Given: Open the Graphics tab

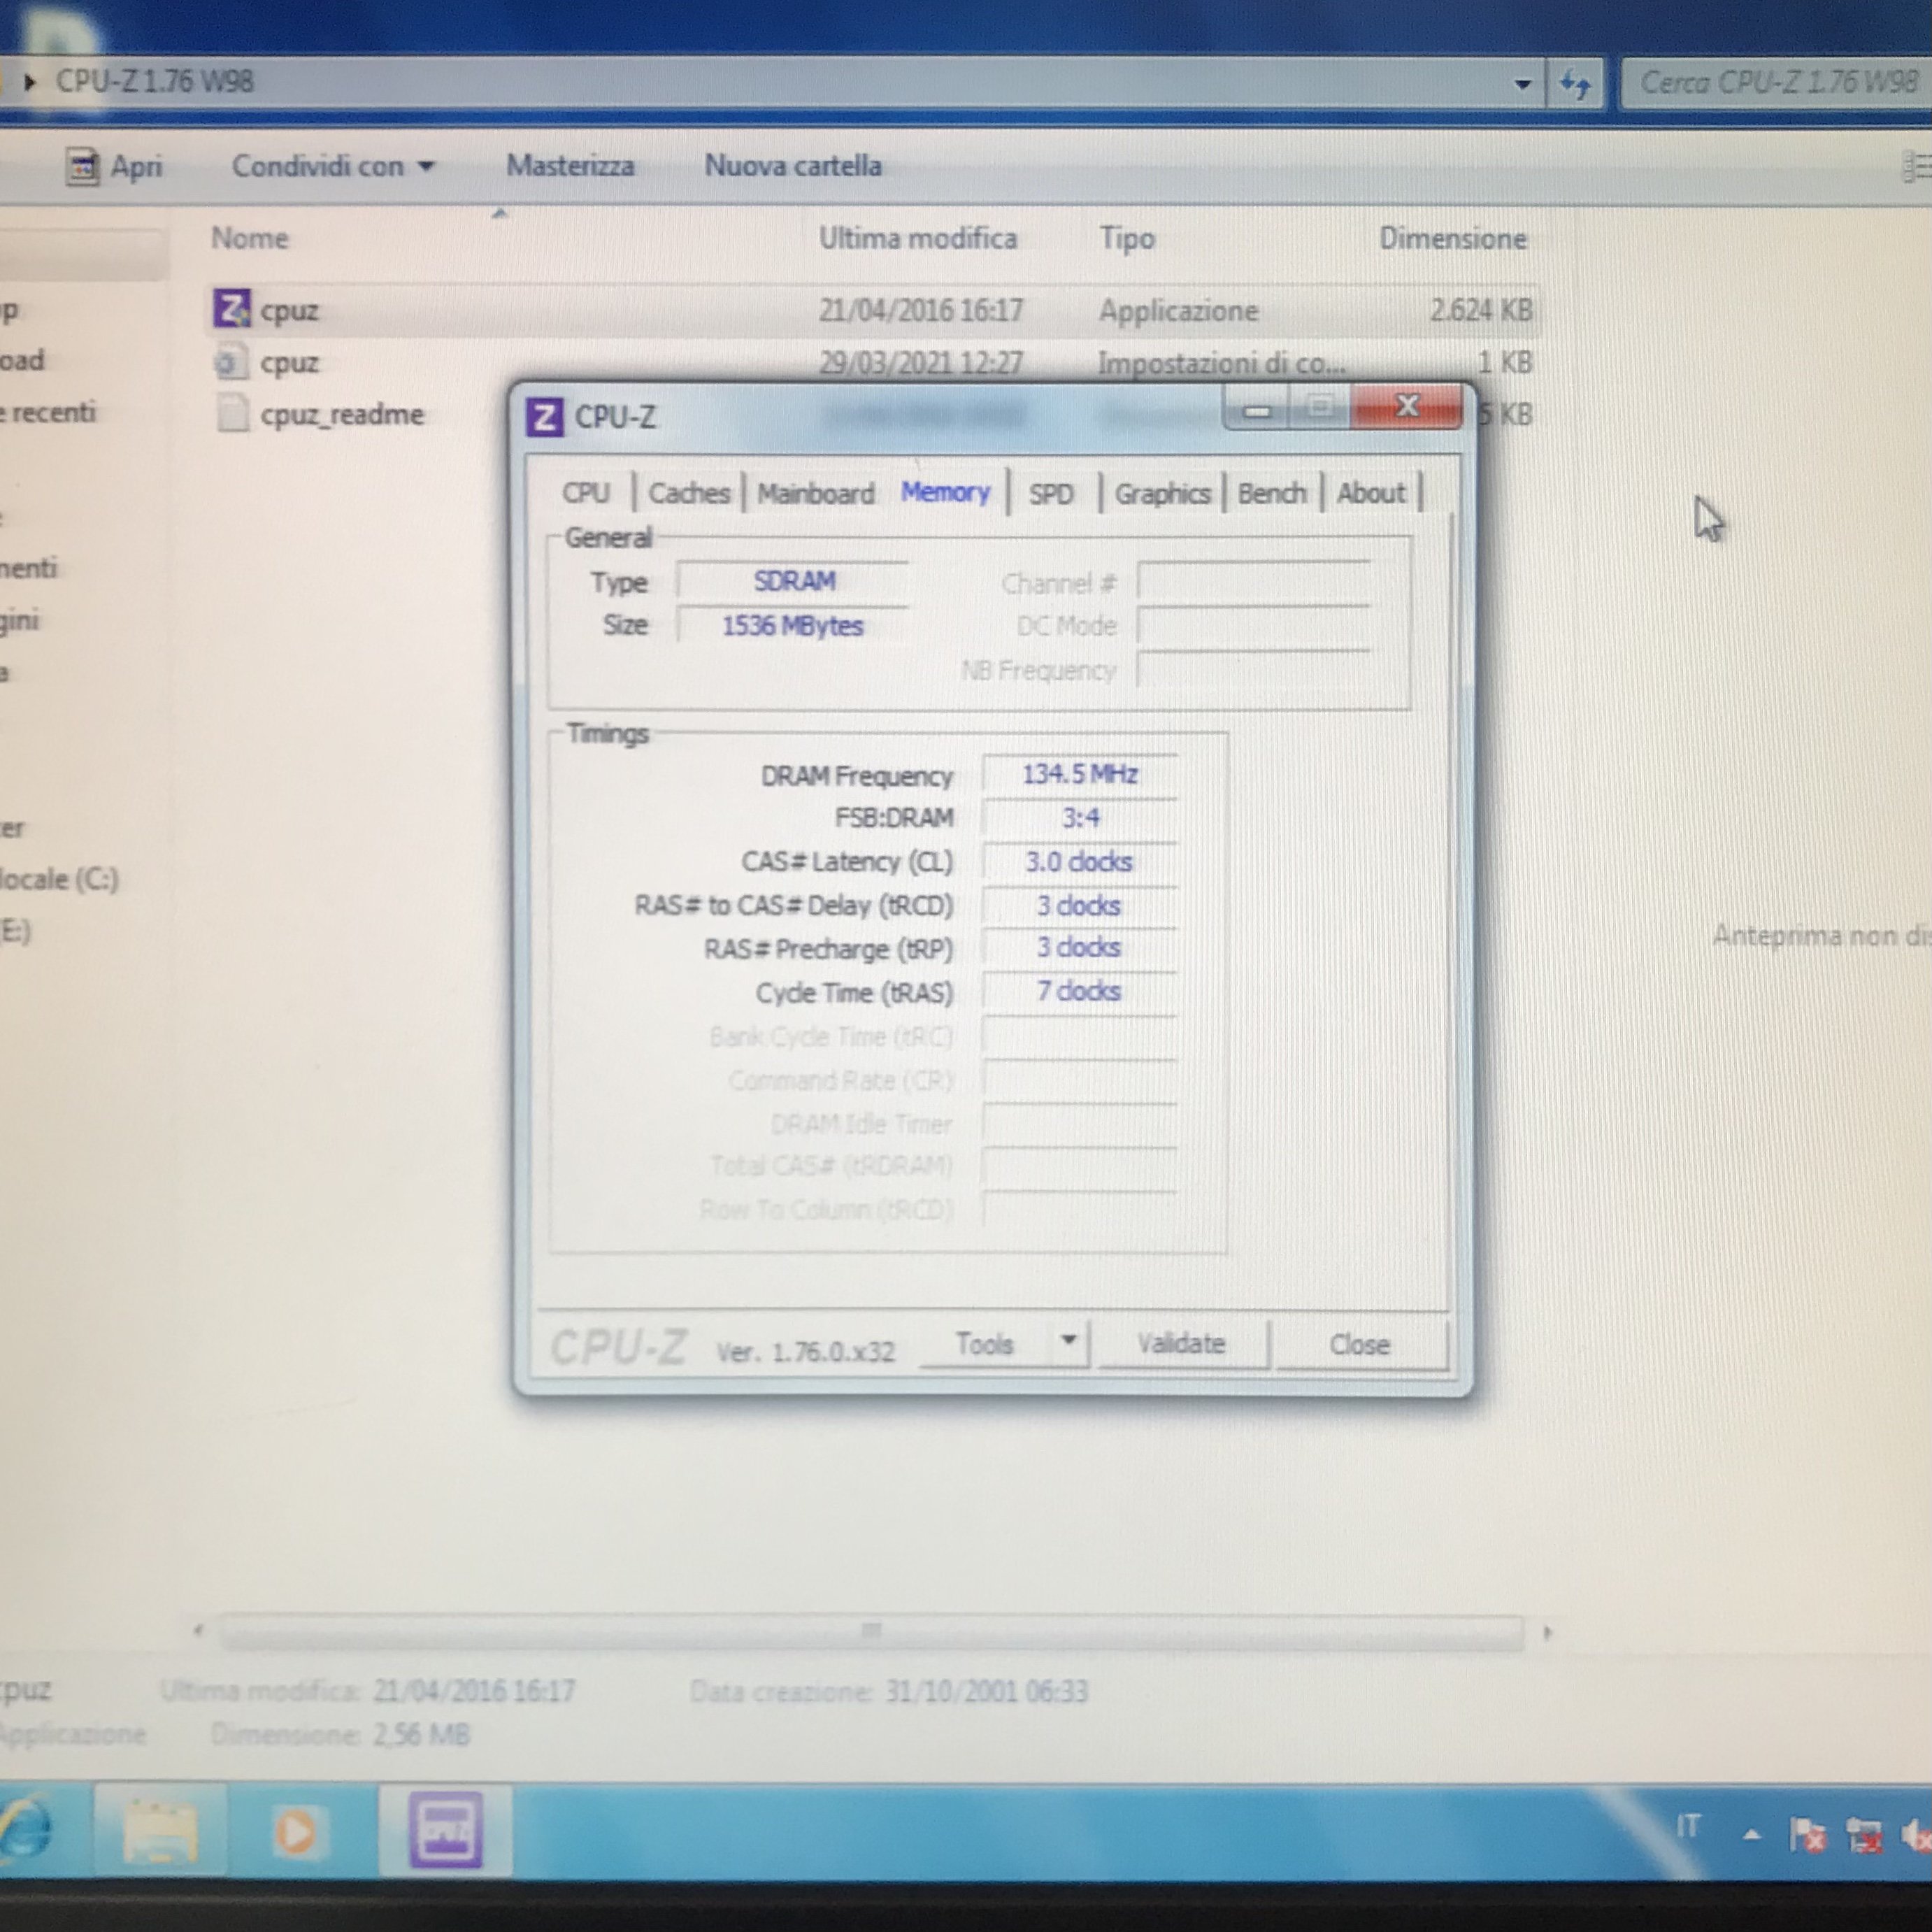Looking at the screenshot, I should [x=1162, y=494].
